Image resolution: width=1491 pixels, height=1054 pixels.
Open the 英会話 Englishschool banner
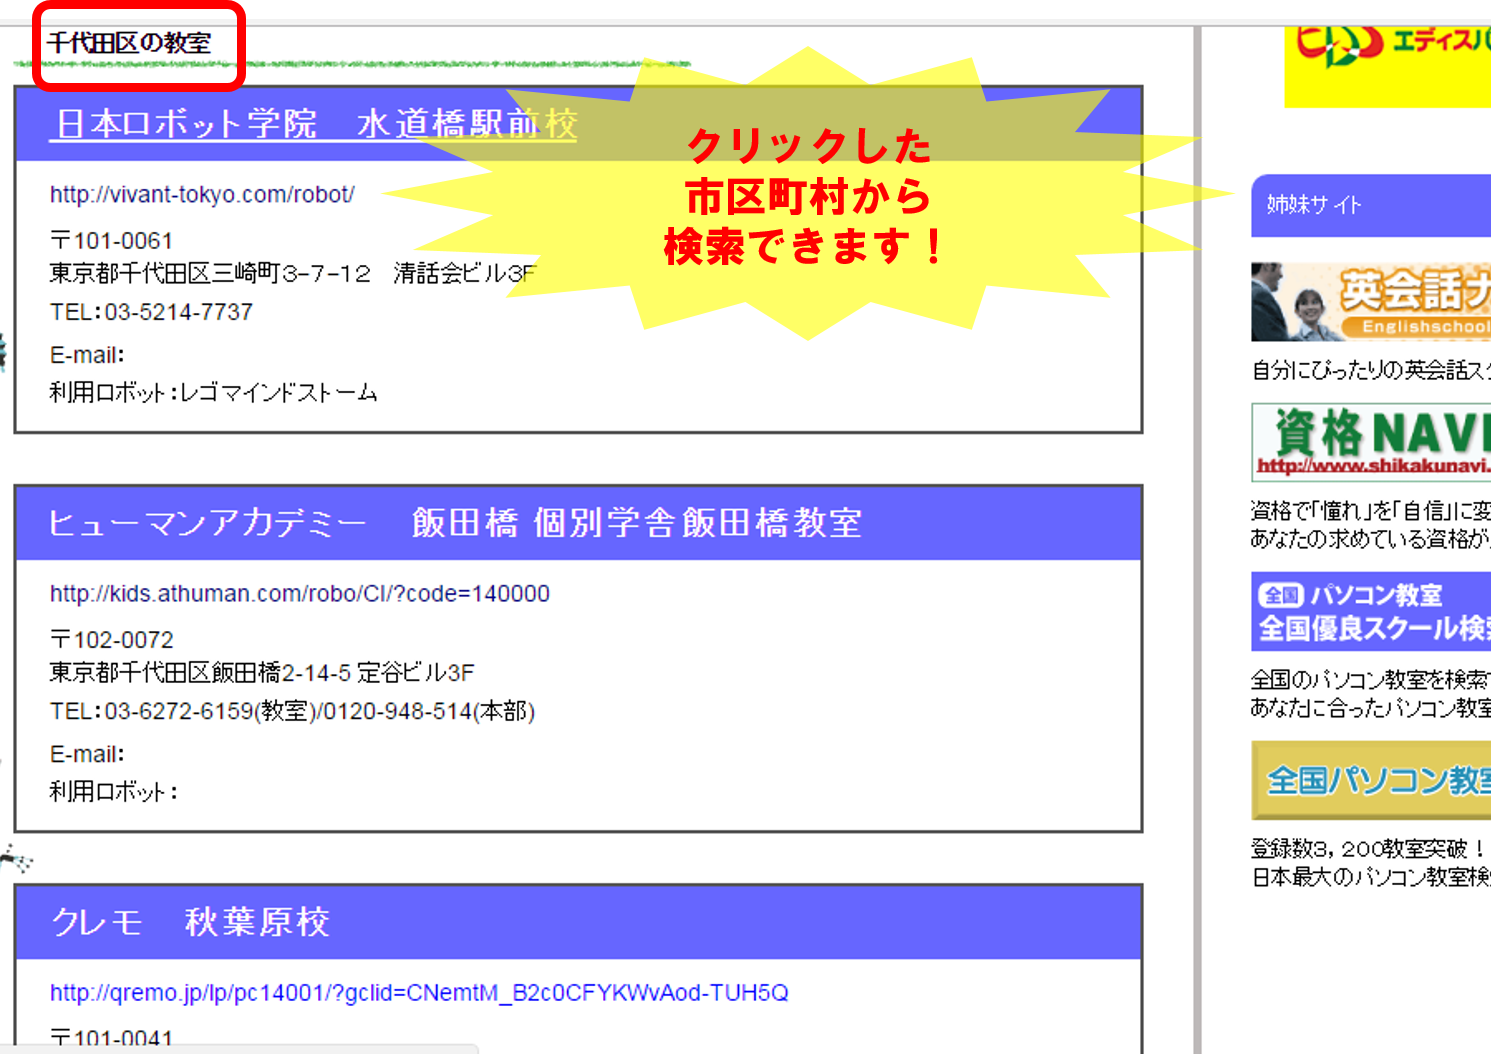1370,302
